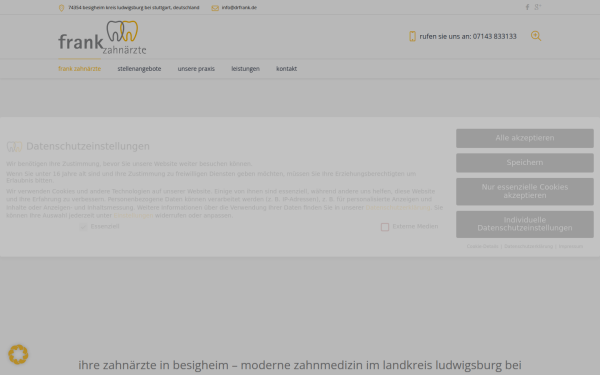This screenshot has width=600, height=375.
Task: Open Impressum footer link
Action: click(x=571, y=246)
